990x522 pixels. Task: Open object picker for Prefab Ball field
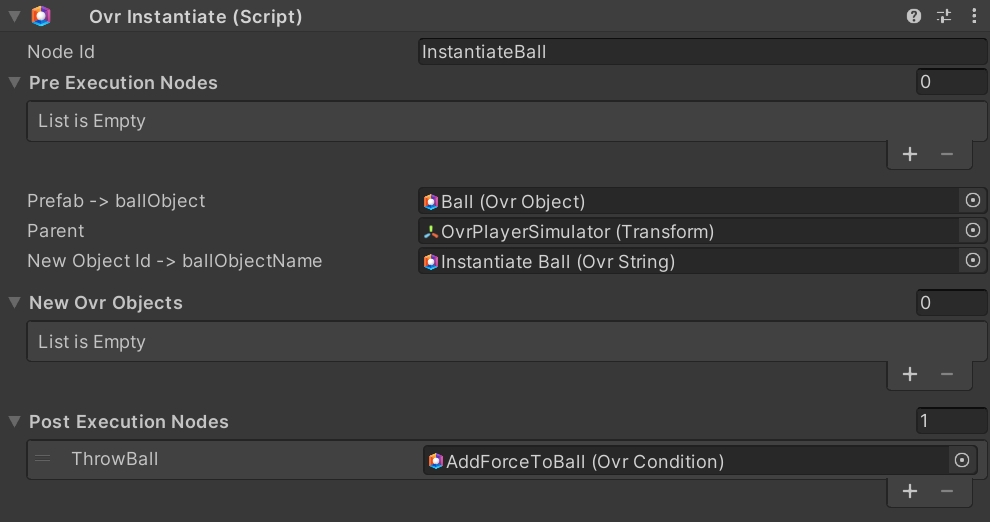[x=972, y=201]
